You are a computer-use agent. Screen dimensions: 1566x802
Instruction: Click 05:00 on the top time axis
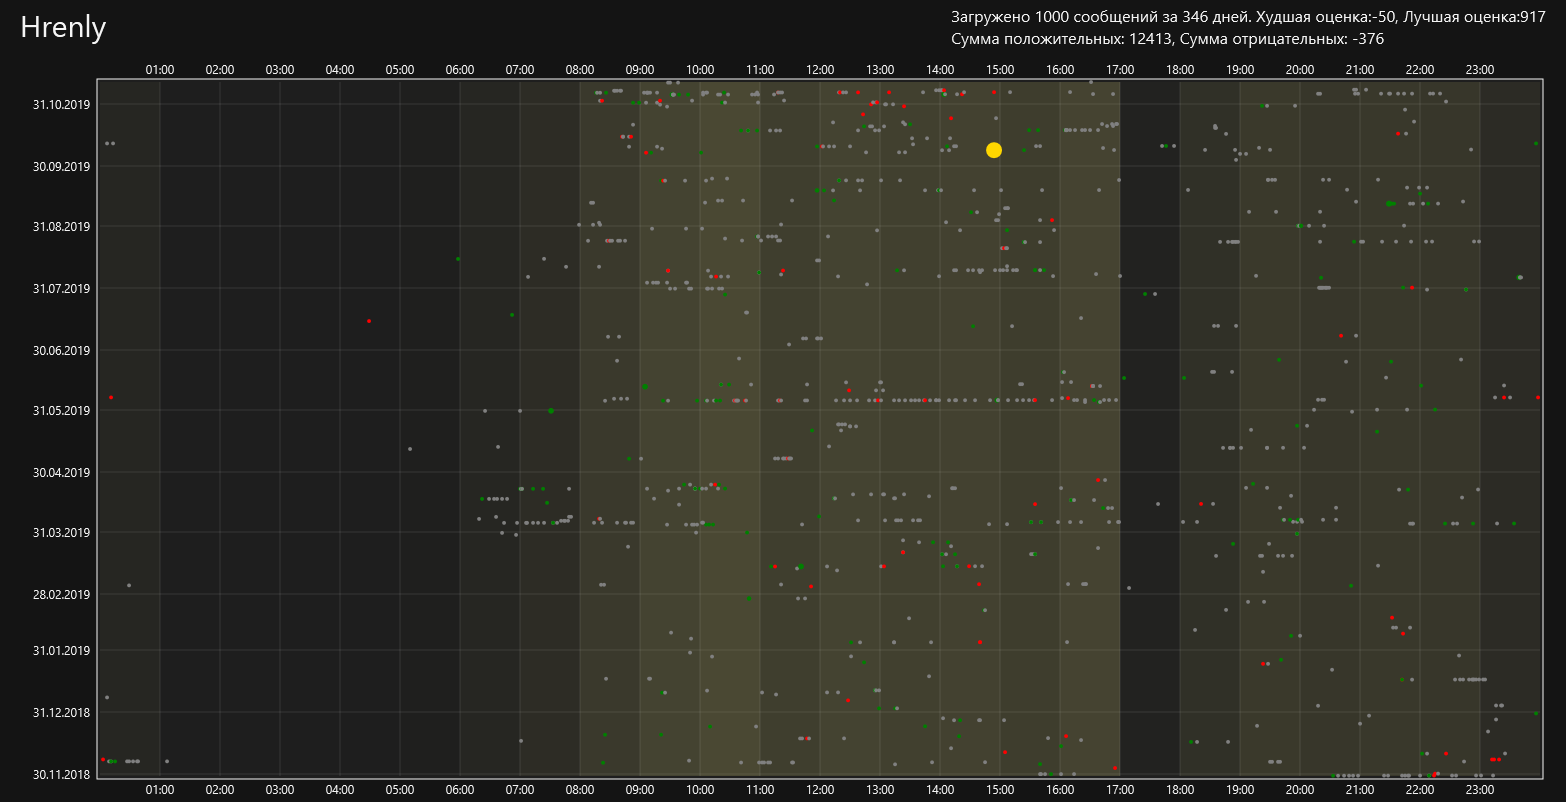(400, 70)
